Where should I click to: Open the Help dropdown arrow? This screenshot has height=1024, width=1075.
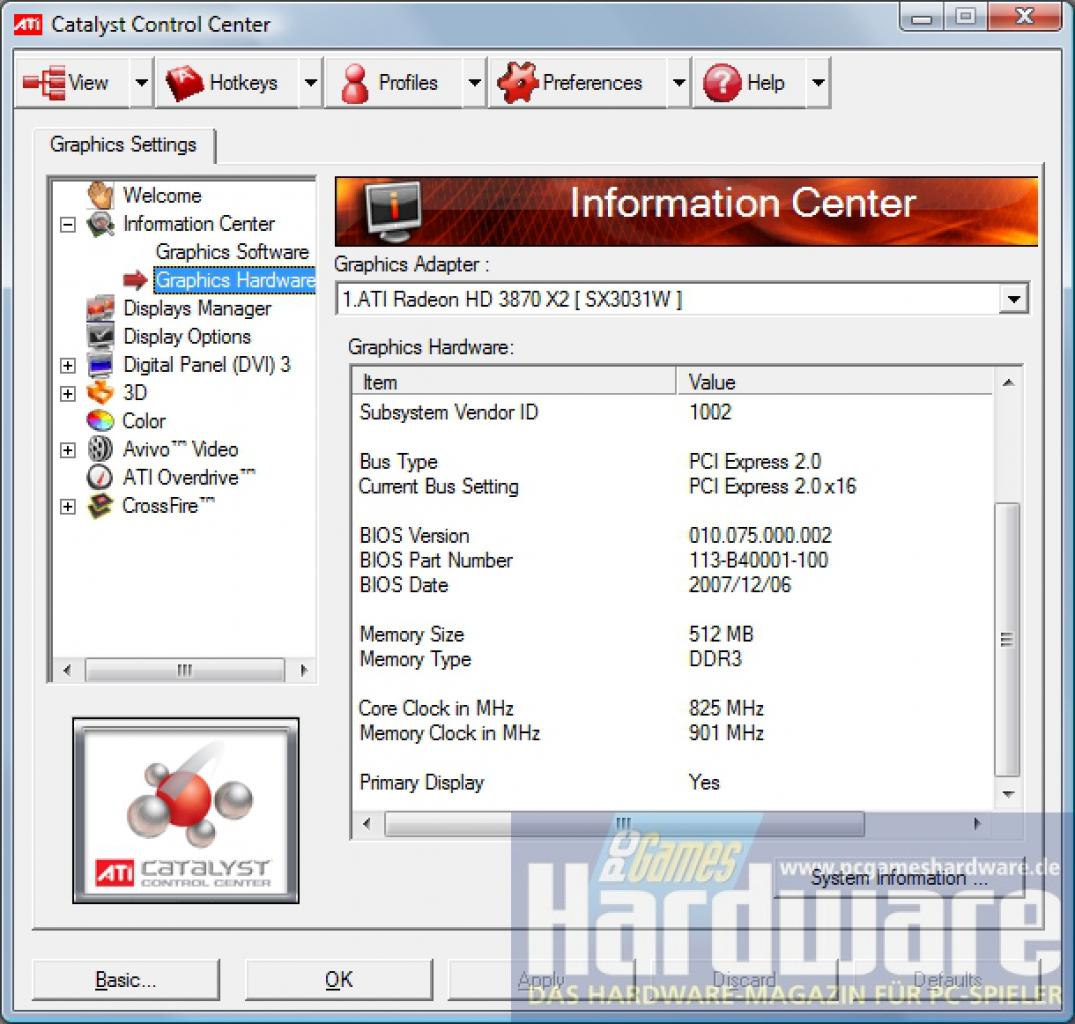pos(818,83)
